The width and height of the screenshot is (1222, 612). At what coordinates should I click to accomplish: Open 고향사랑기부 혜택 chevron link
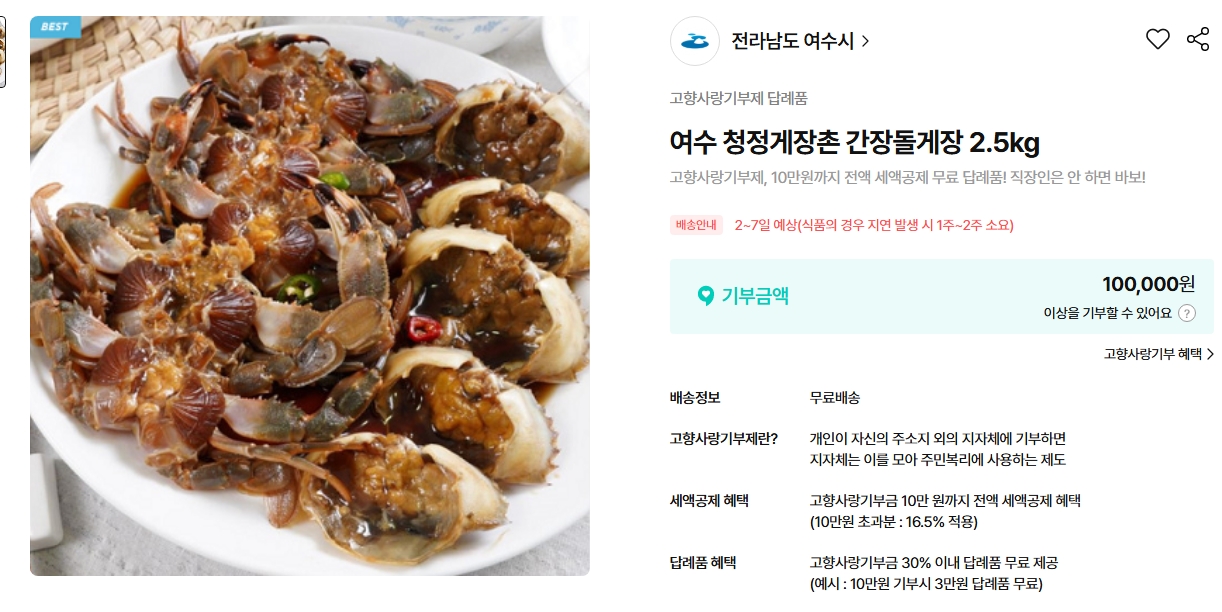coord(1210,354)
